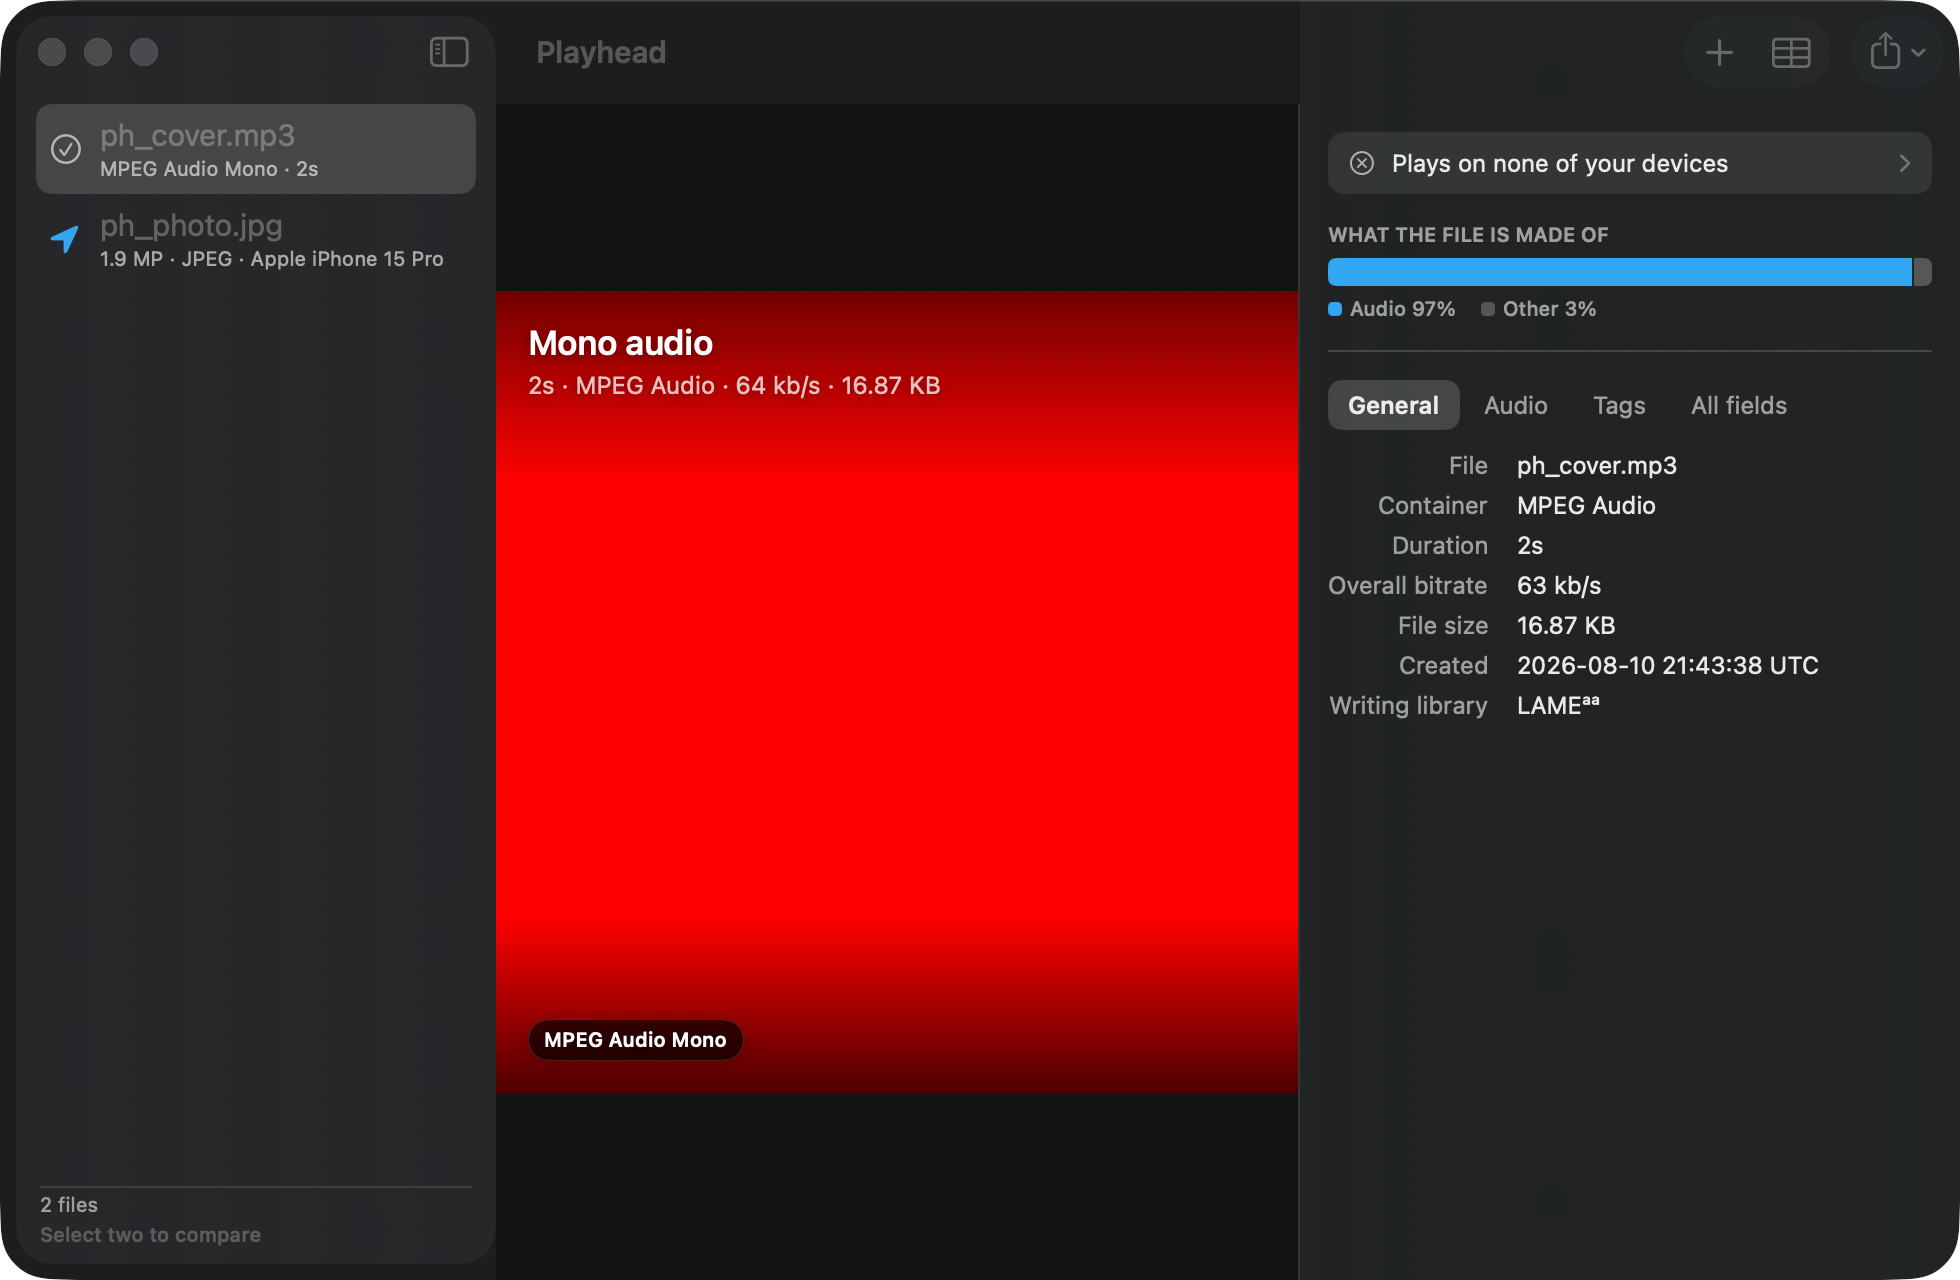Viewport: 1960px width, 1280px height.
Task: Click the File value ph_cover.mp3
Action: (1596, 465)
